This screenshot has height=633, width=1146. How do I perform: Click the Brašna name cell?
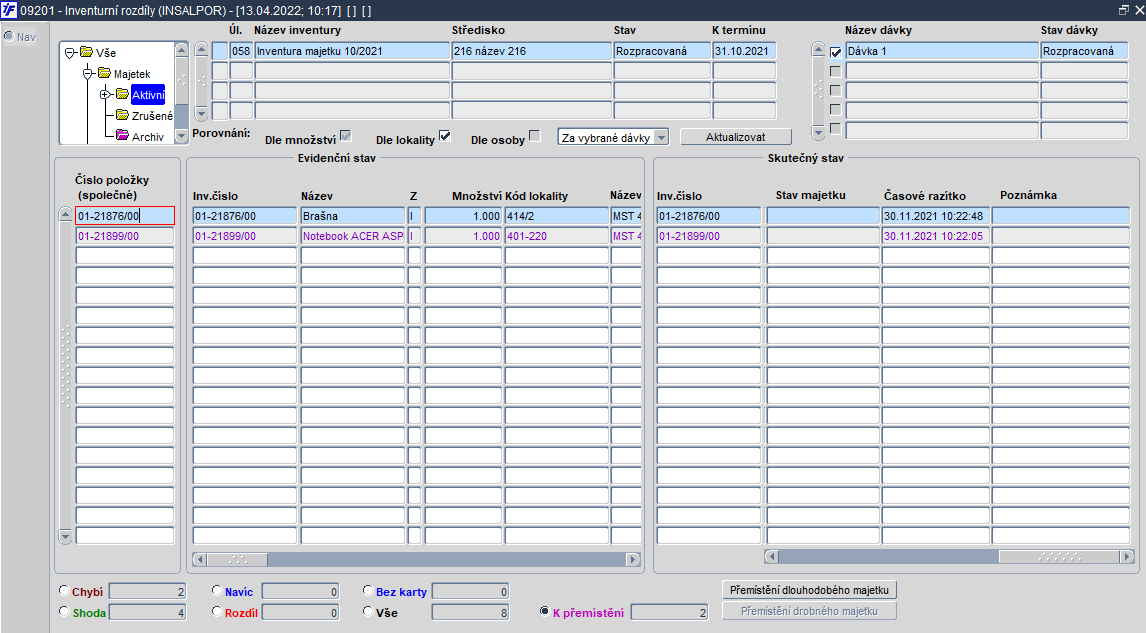tap(352, 216)
